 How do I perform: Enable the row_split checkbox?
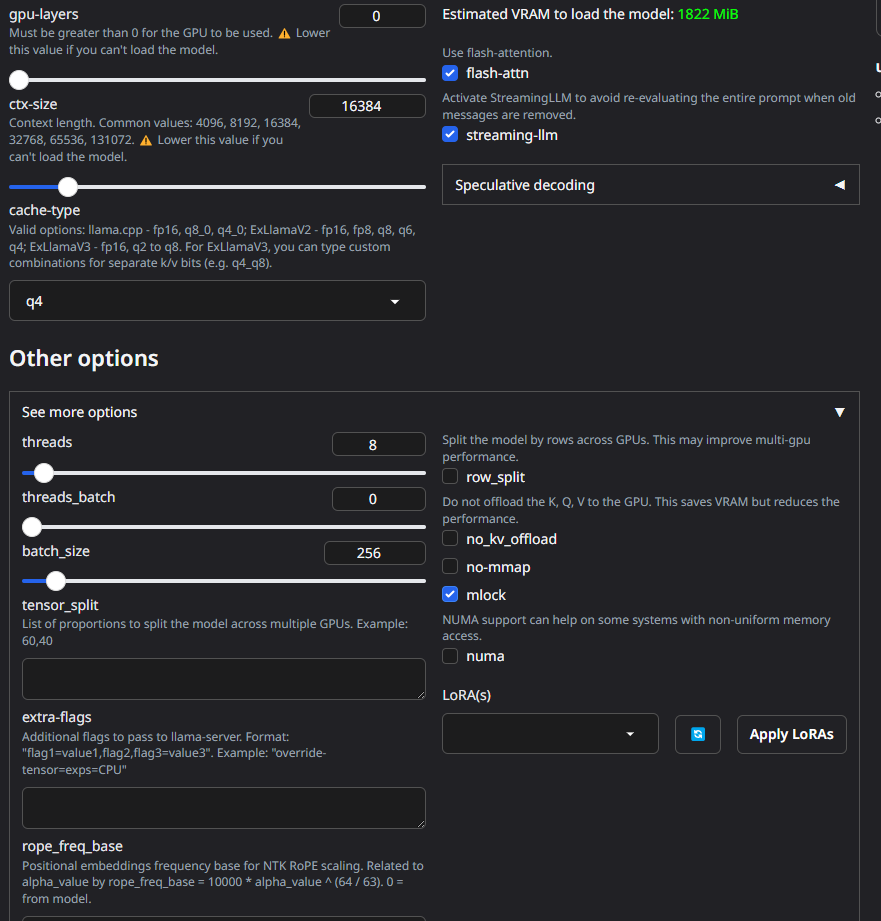pos(450,476)
